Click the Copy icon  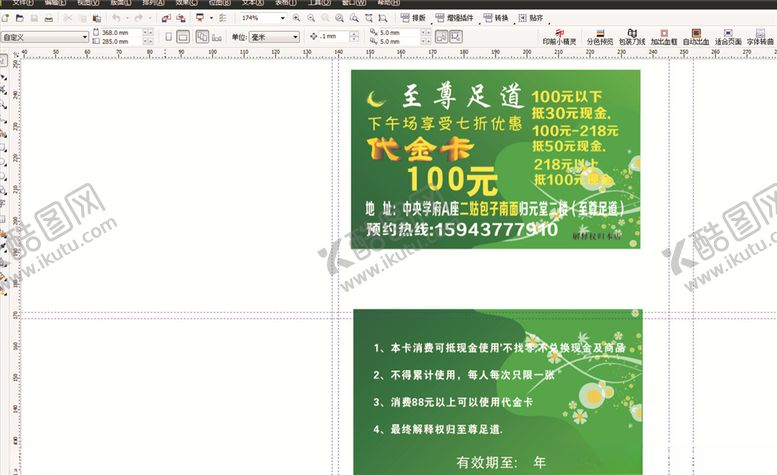(x=83, y=18)
